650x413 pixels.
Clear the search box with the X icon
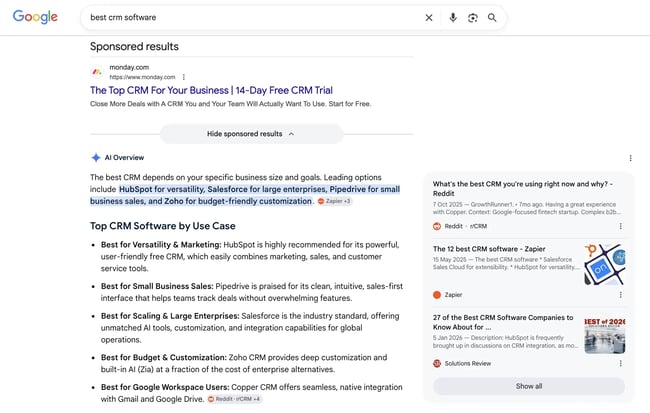point(429,17)
